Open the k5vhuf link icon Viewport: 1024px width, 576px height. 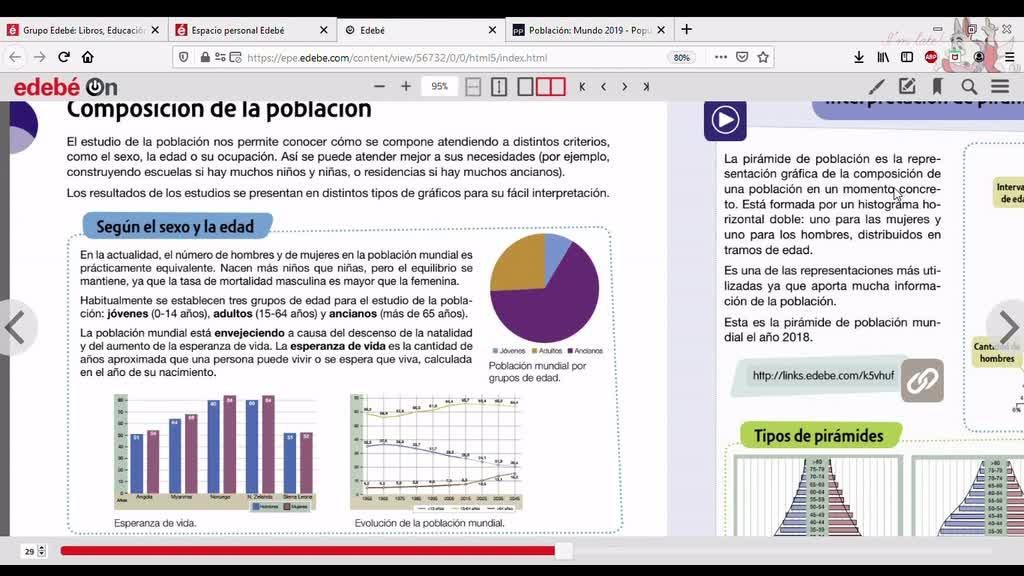click(x=921, y=380)
